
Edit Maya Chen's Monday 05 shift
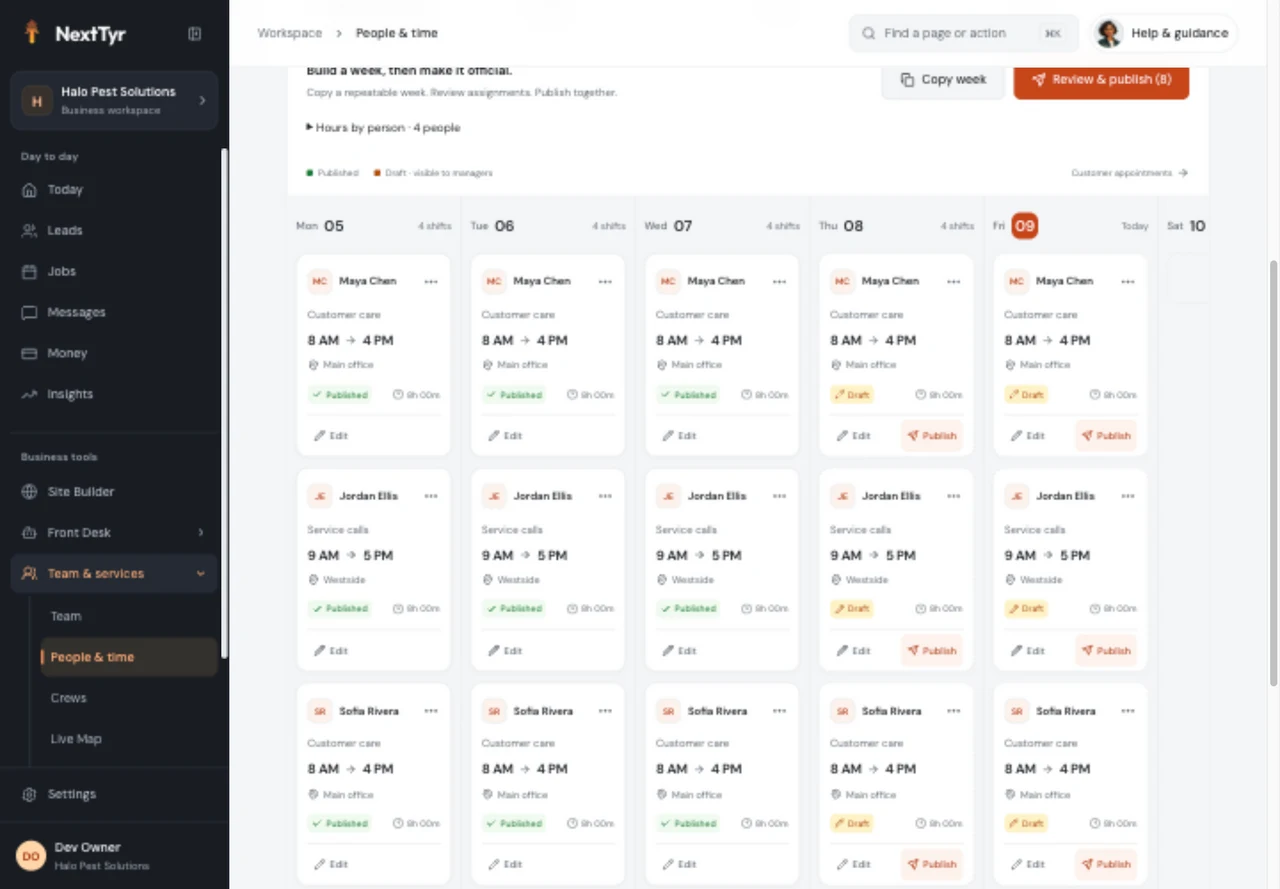click(x=331, y=436)
